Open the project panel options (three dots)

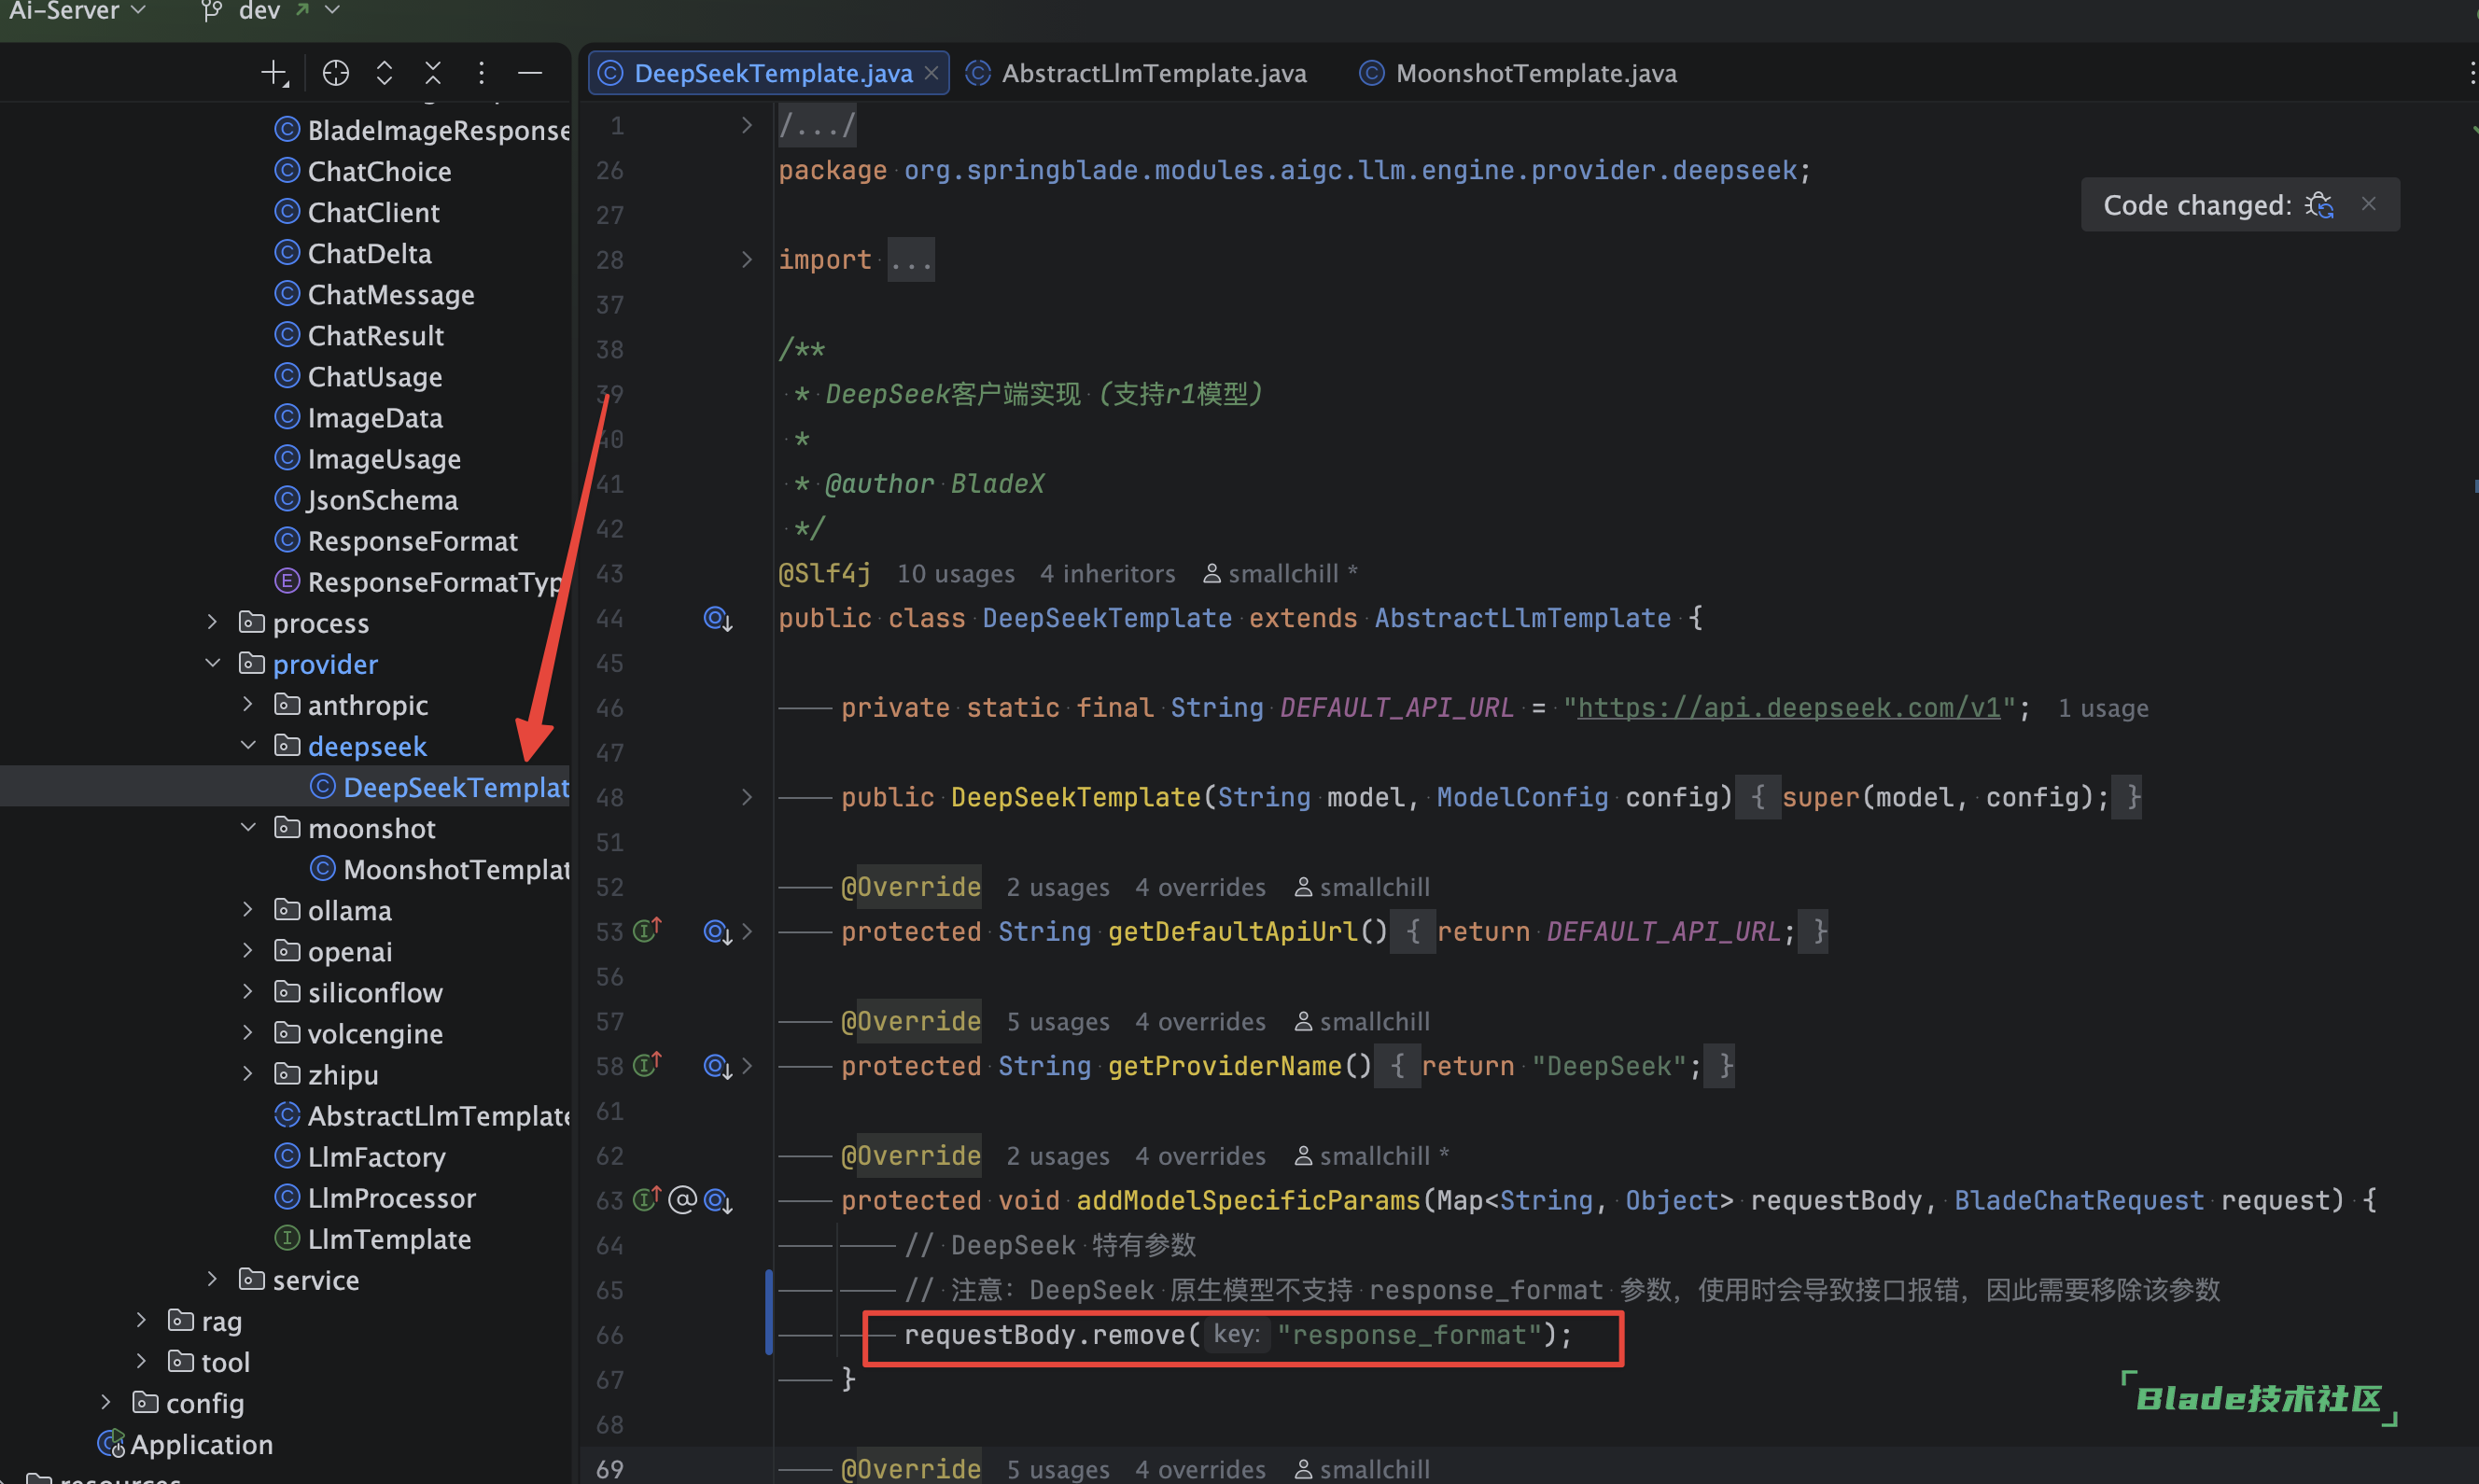point(481,73)
